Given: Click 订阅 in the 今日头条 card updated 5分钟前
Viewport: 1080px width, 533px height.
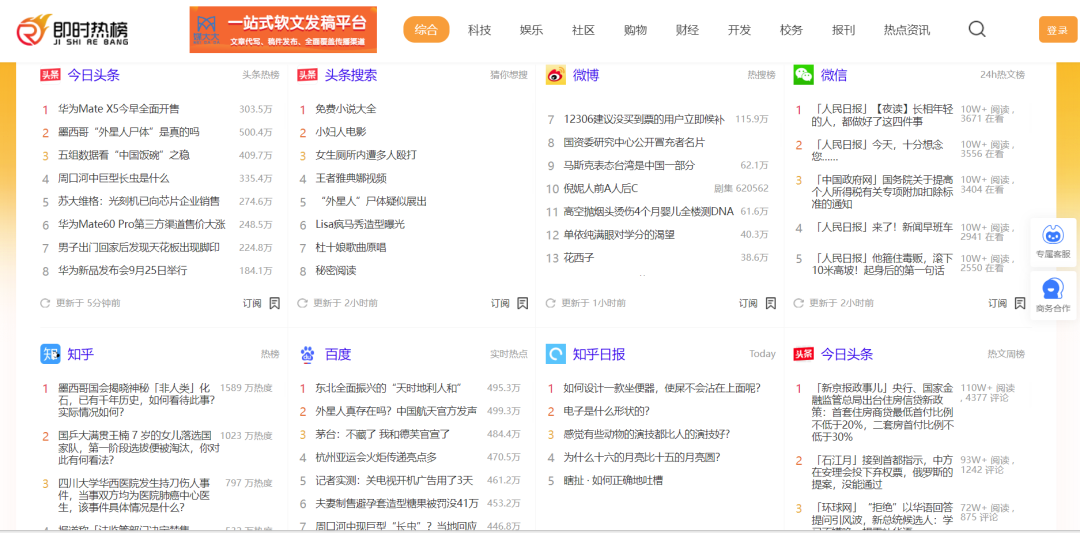Looking at the screenshot, I should (252, 303).
